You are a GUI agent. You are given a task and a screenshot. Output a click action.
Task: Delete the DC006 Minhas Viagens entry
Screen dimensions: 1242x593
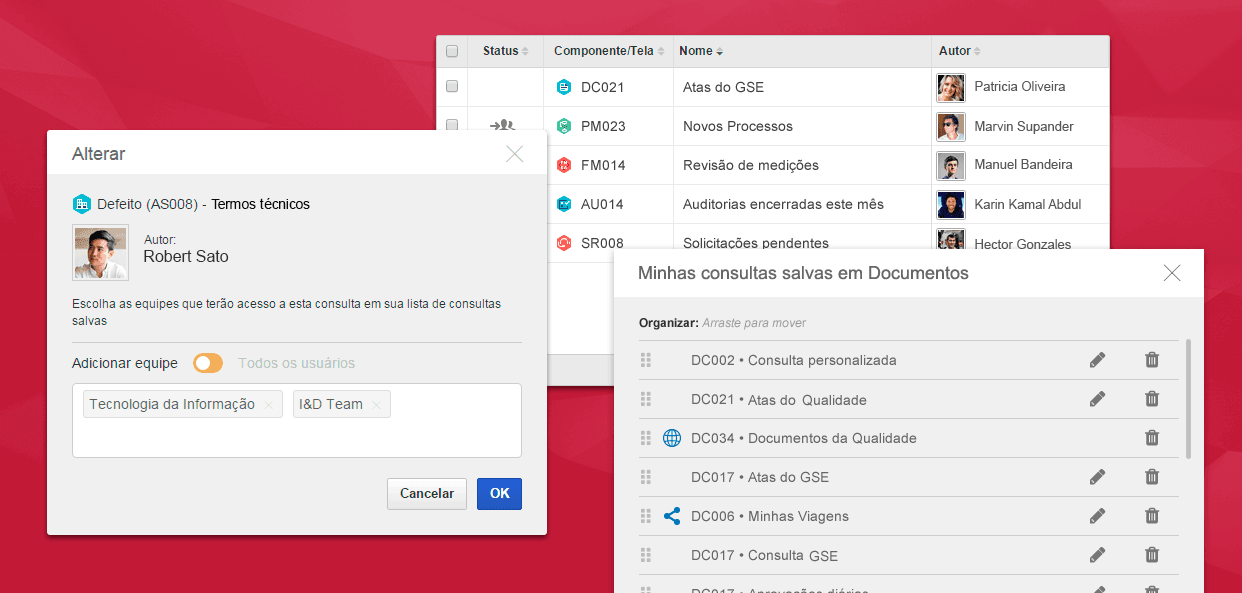(1152, 516)
